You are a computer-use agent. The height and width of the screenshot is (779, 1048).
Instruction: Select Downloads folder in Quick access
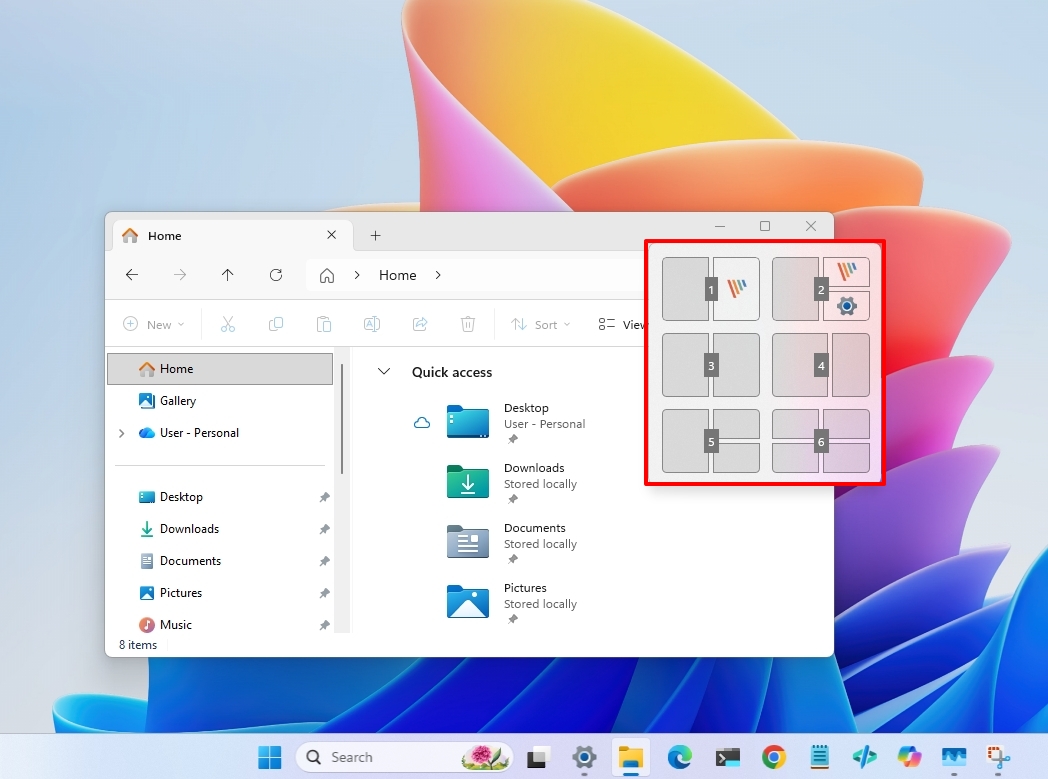[511, 482]
